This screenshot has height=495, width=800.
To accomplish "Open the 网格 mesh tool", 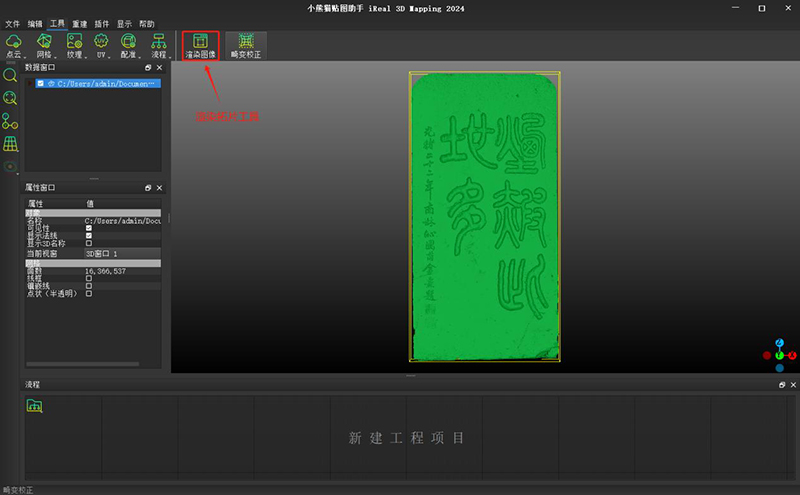I will [x=44, y=45].
